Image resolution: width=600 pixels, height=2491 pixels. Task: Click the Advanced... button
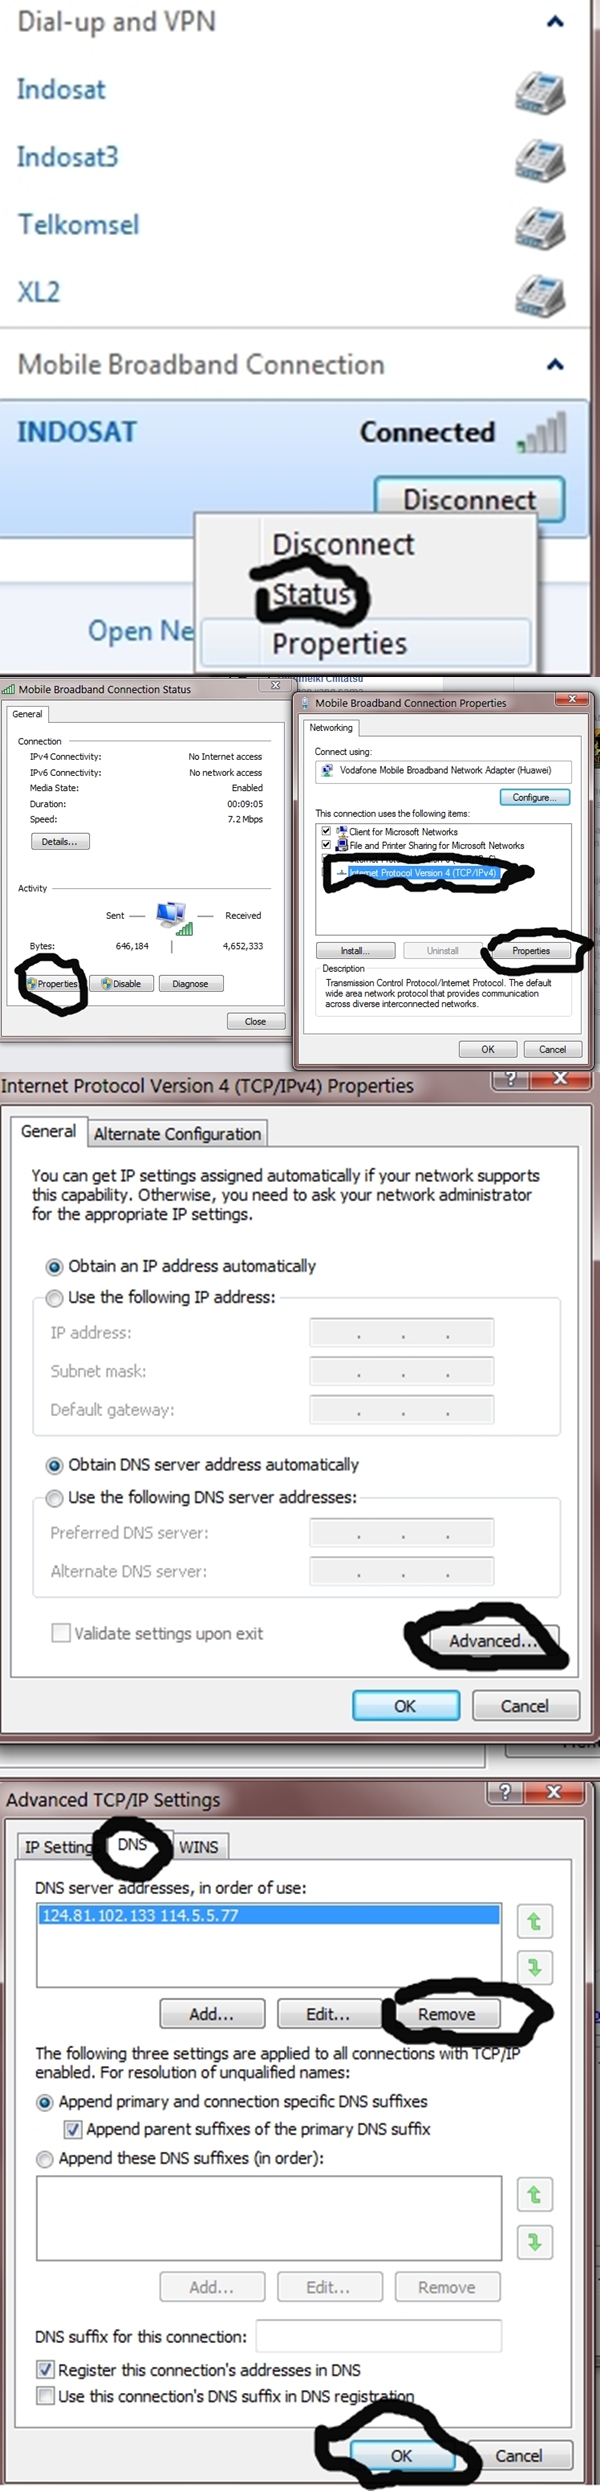(492, 1641)
